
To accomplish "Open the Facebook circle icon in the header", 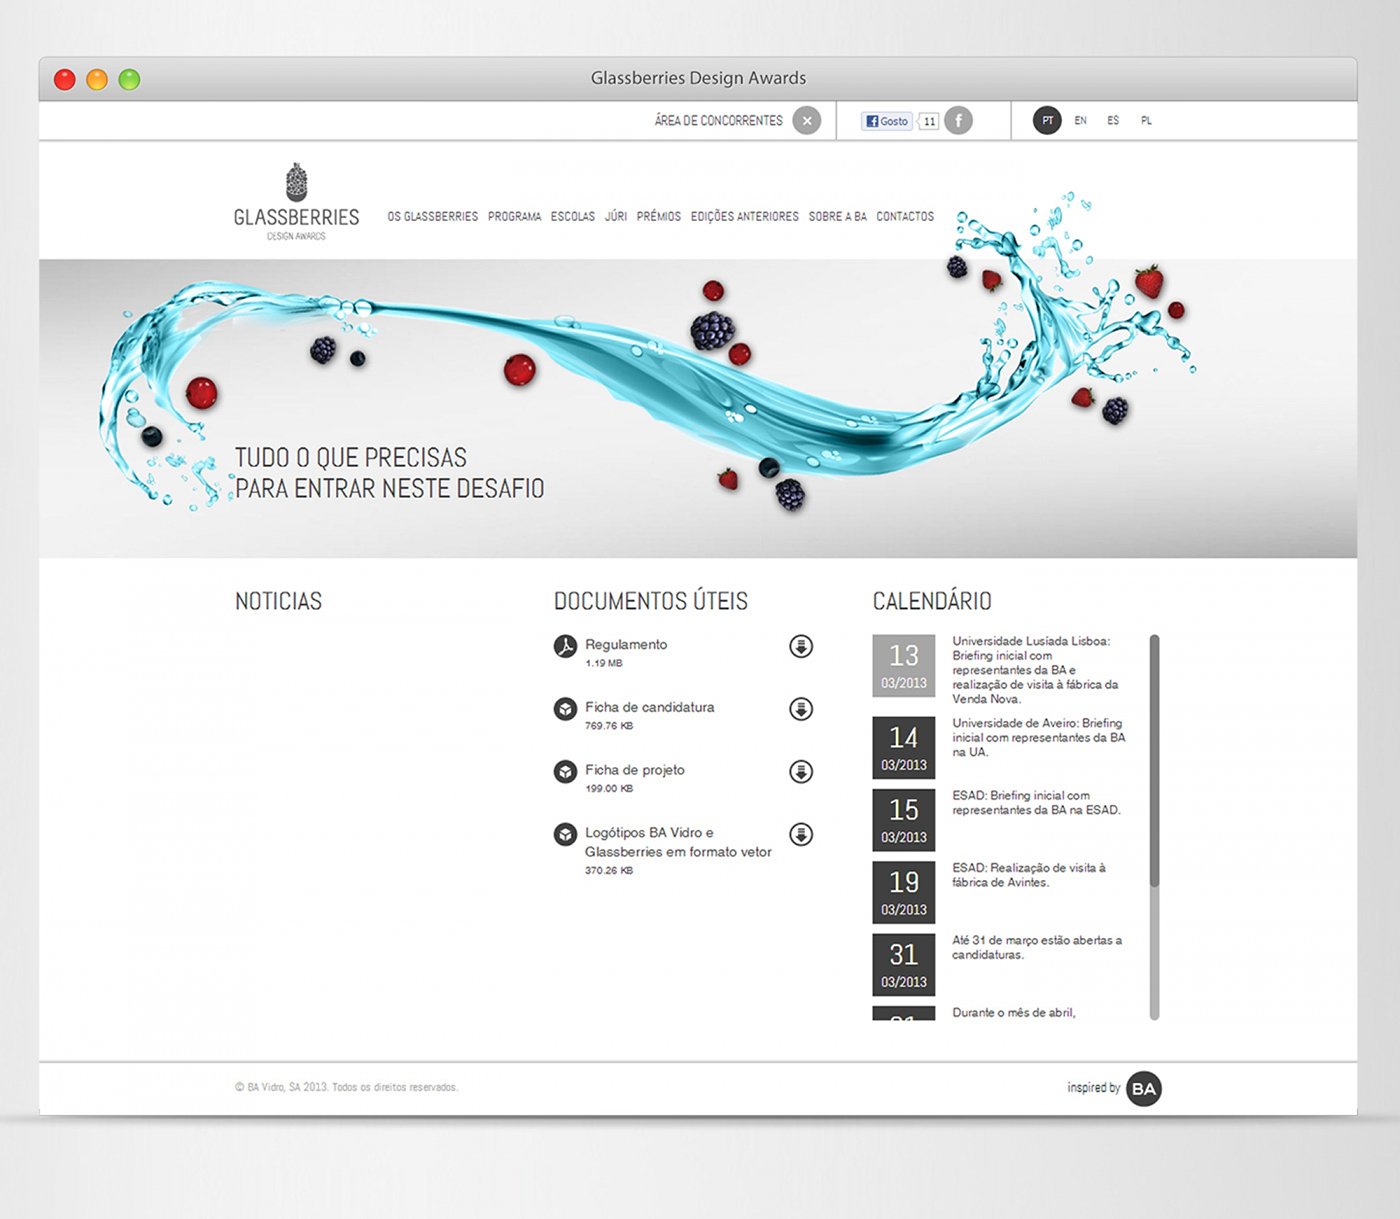I will click(x=958, y=120).
